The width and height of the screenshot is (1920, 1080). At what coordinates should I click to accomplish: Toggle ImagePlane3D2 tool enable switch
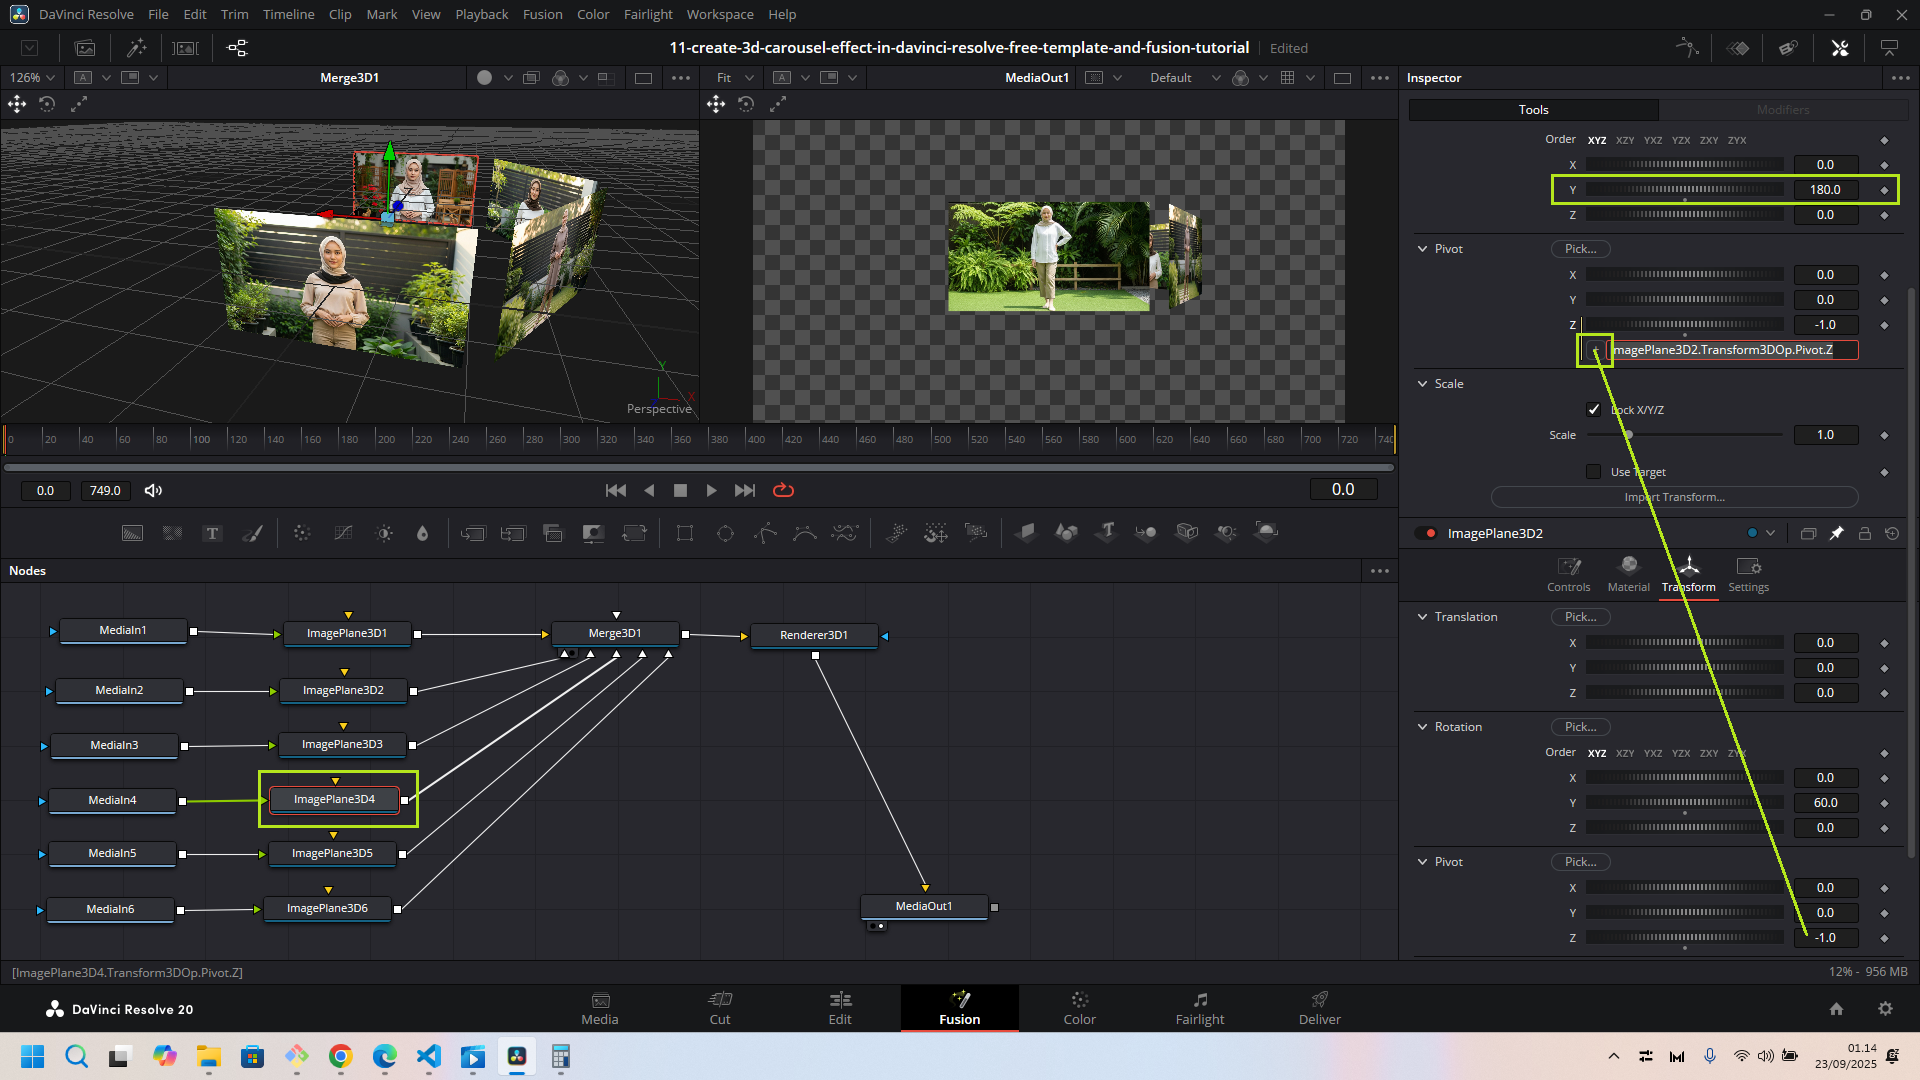1425,534
